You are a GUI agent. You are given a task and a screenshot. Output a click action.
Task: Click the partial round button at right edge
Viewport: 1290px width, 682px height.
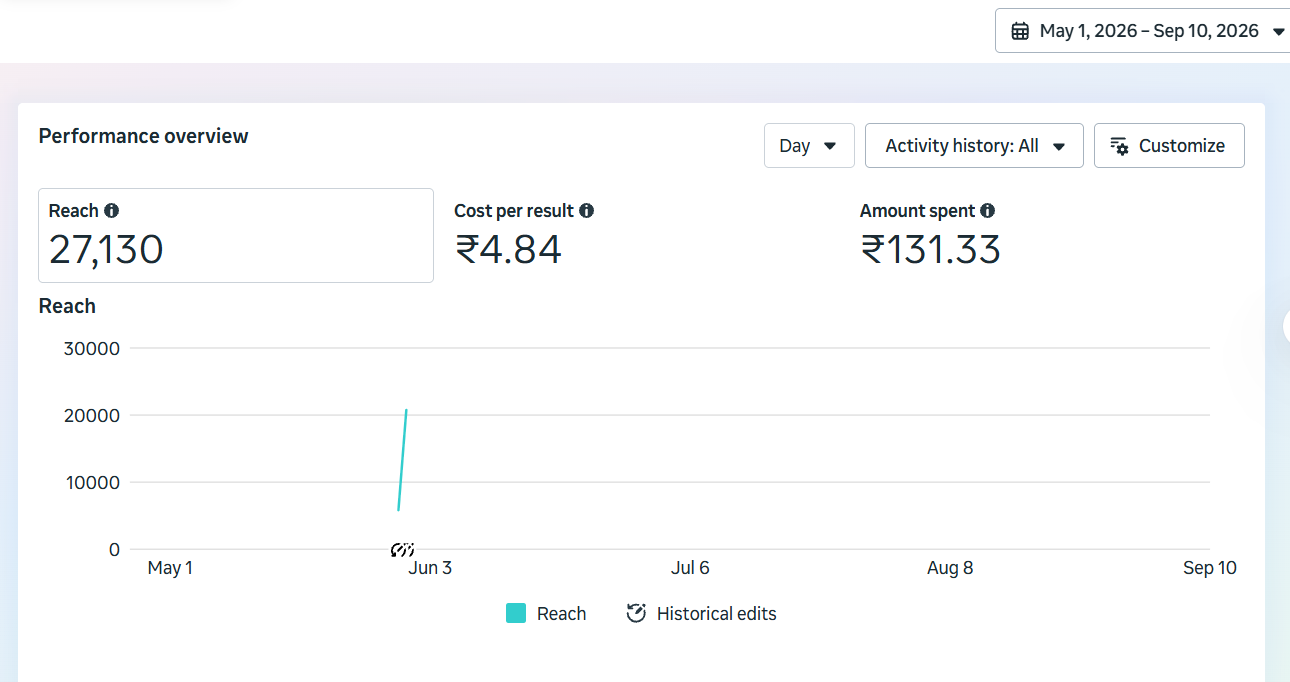click(x=1286, y=326)
